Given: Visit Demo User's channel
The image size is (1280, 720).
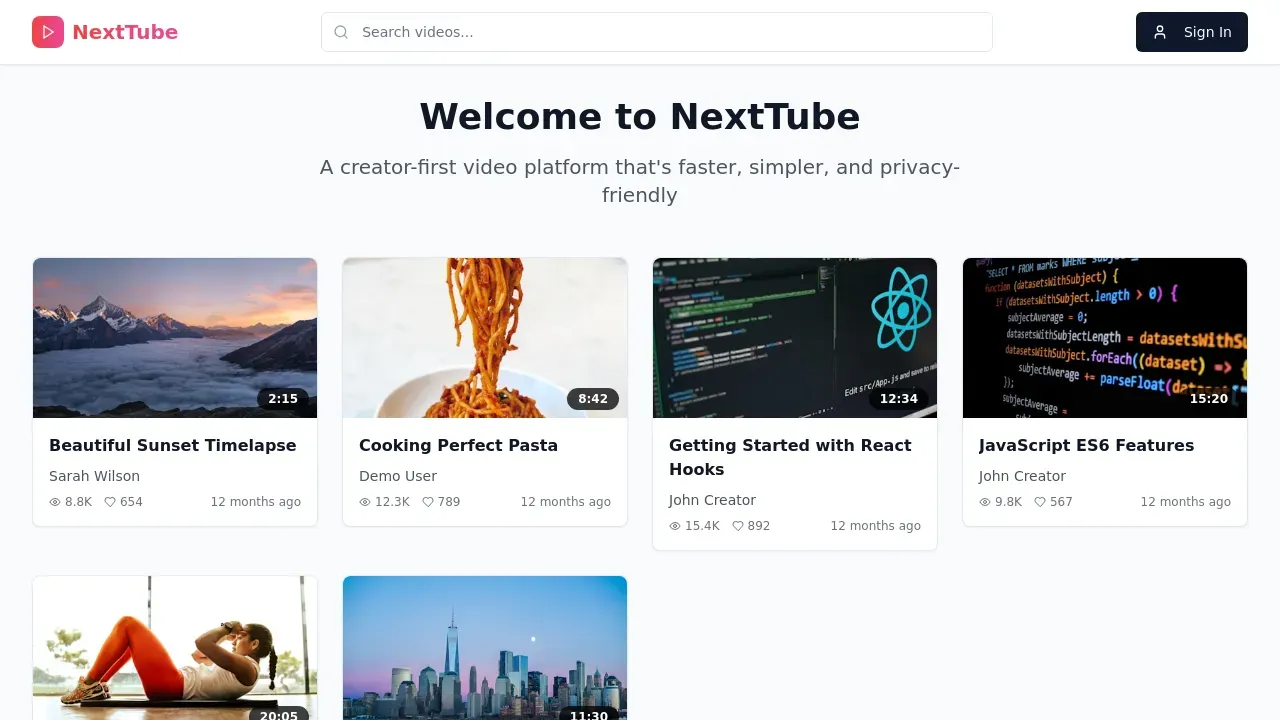Looking at the screenshot, I should (398, 476).
